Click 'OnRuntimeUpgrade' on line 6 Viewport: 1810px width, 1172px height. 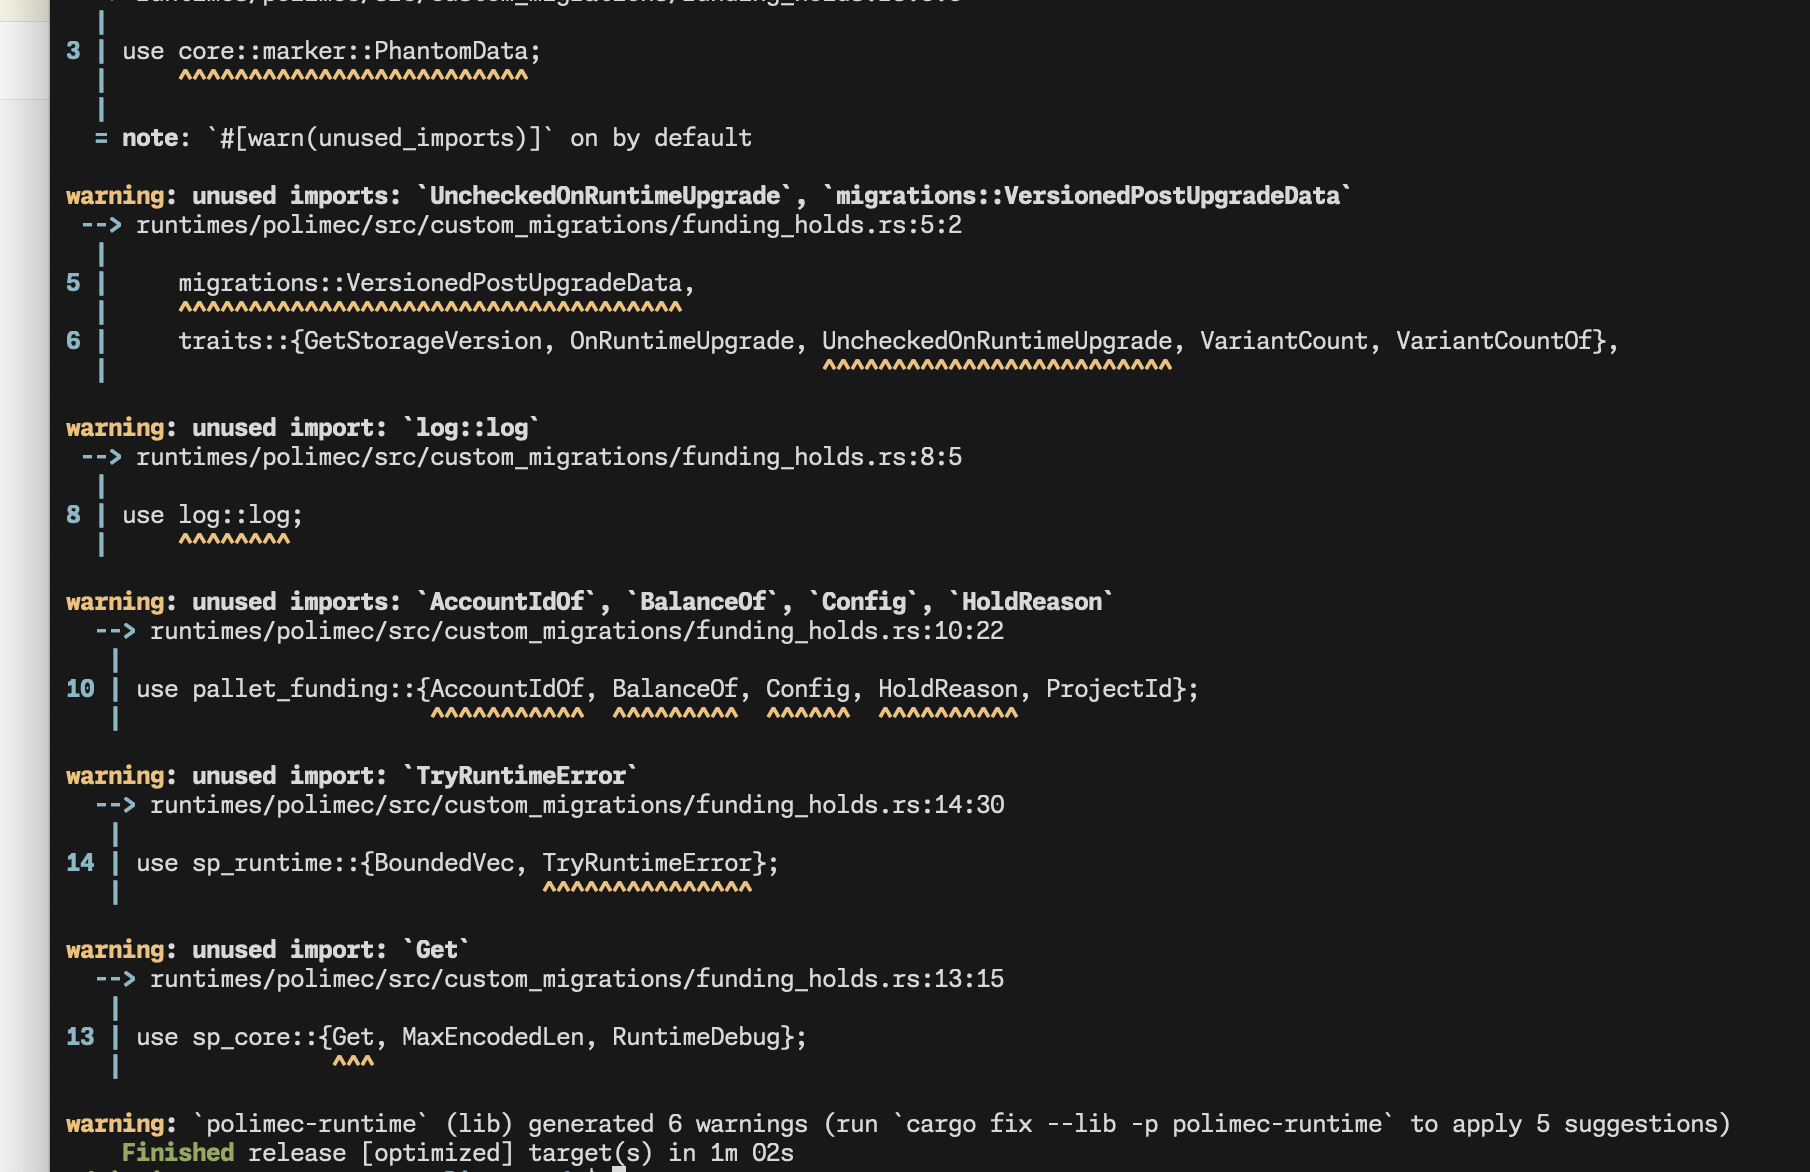point(682,341)
